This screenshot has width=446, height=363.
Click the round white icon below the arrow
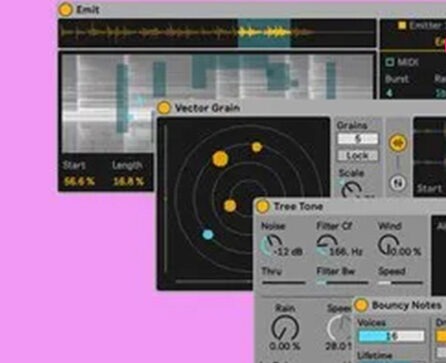[398, 183]
